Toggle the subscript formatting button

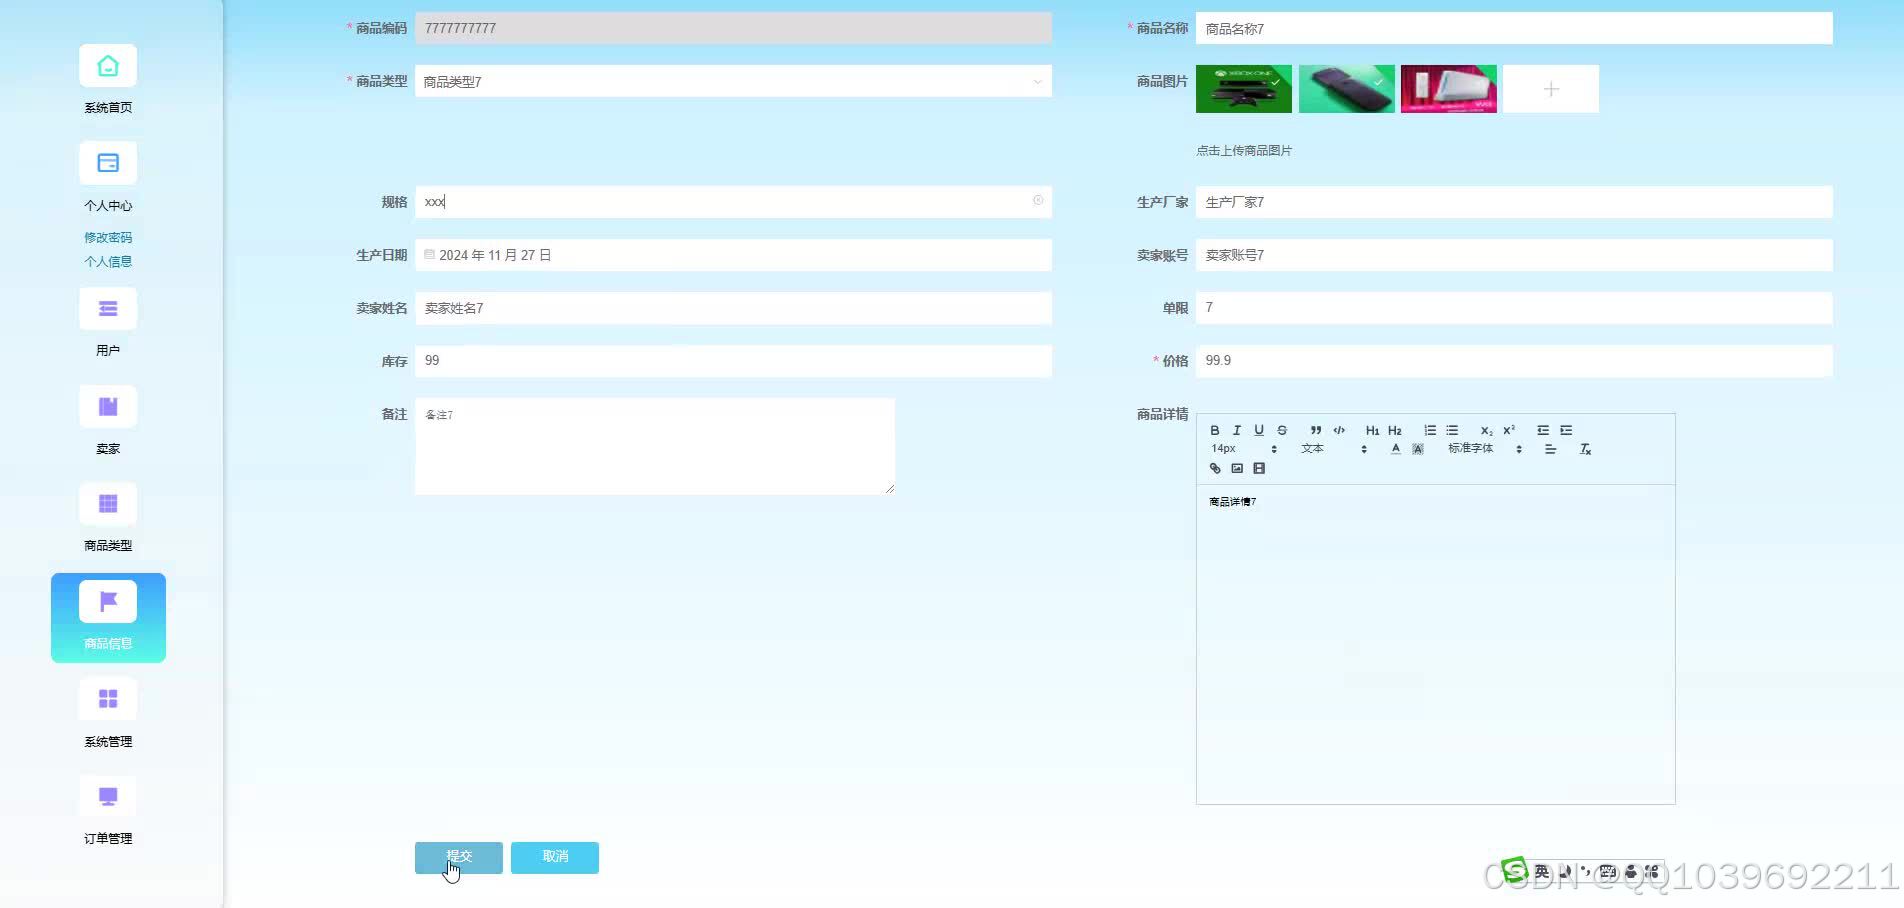1486,430
